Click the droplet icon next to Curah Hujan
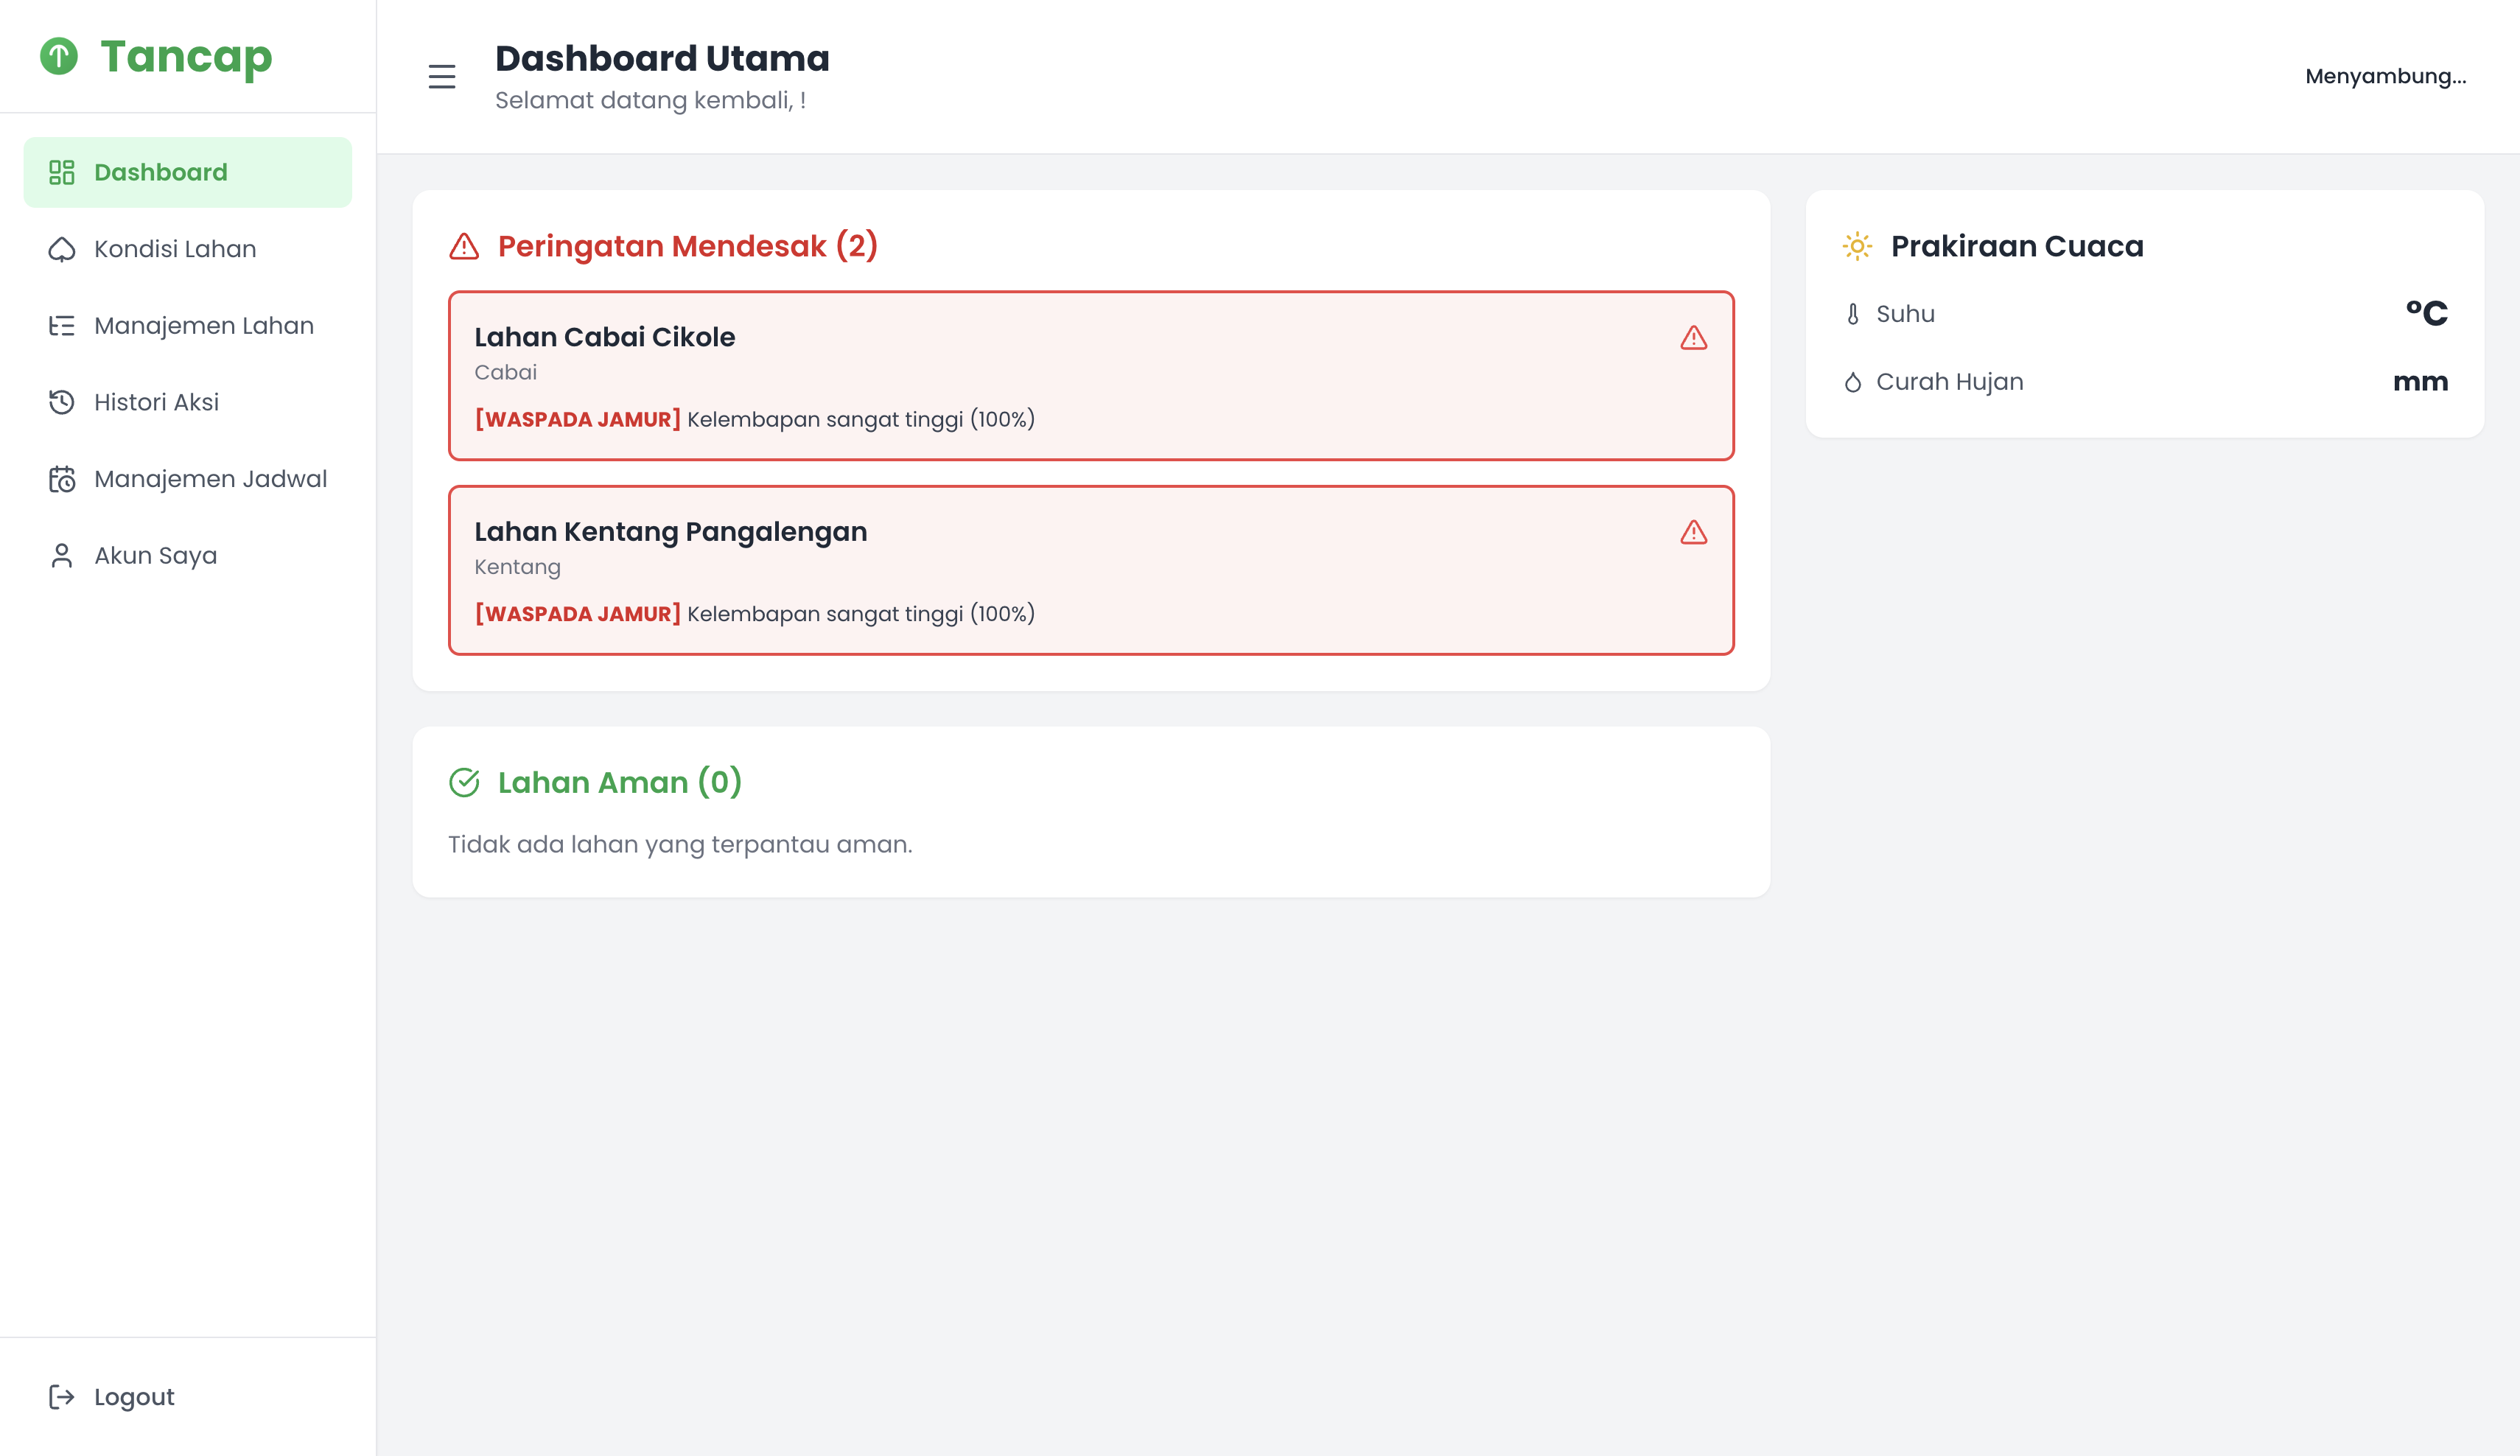The image size is (2520, 1456). tap(1853, 381)
